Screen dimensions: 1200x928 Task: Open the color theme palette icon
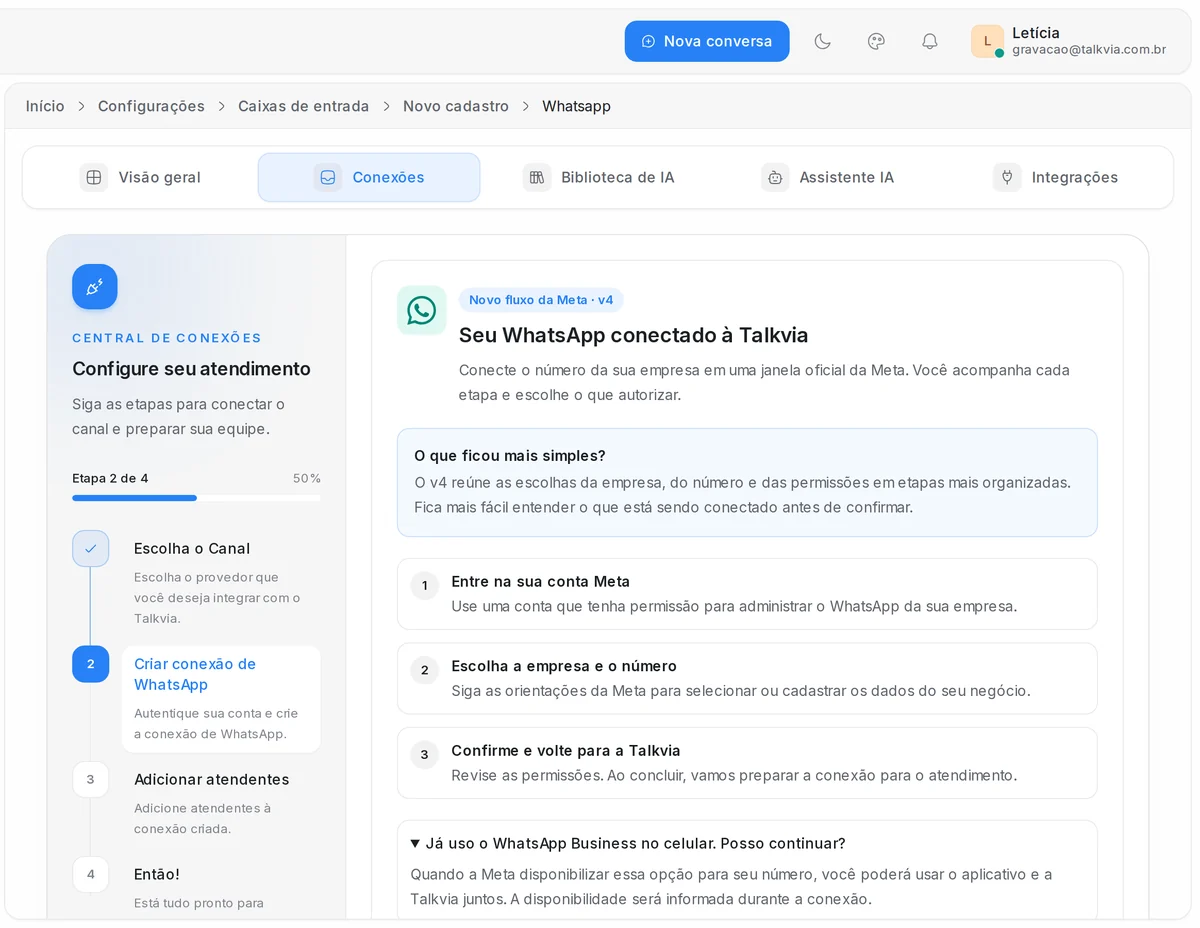[x=876, y=41]
